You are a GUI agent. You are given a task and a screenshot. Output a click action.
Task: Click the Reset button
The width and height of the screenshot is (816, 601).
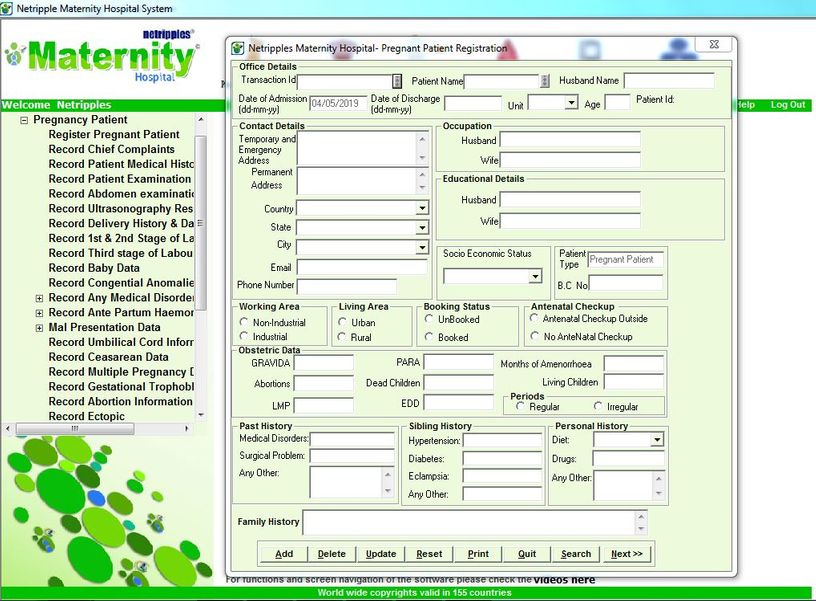[429, 554]
